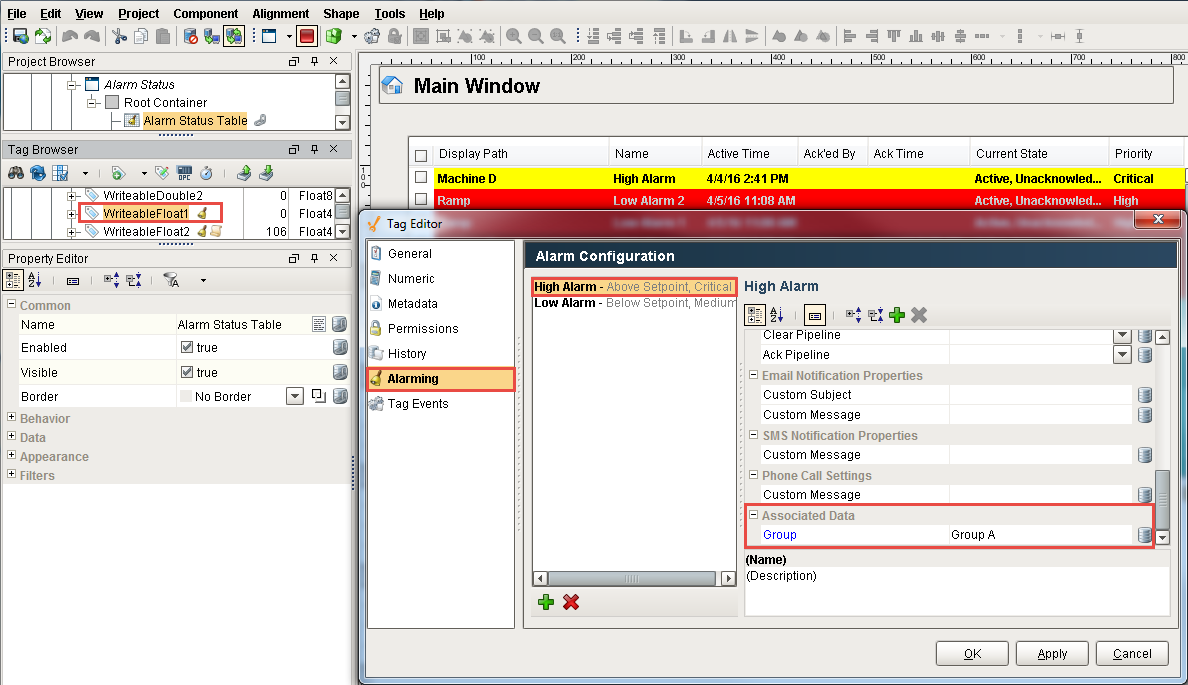Image resolution: width=1188 pixels, height=685 pixels.
Task: Click the alarm properties vertical scrollbar thumb
Action: point(1162,499)
